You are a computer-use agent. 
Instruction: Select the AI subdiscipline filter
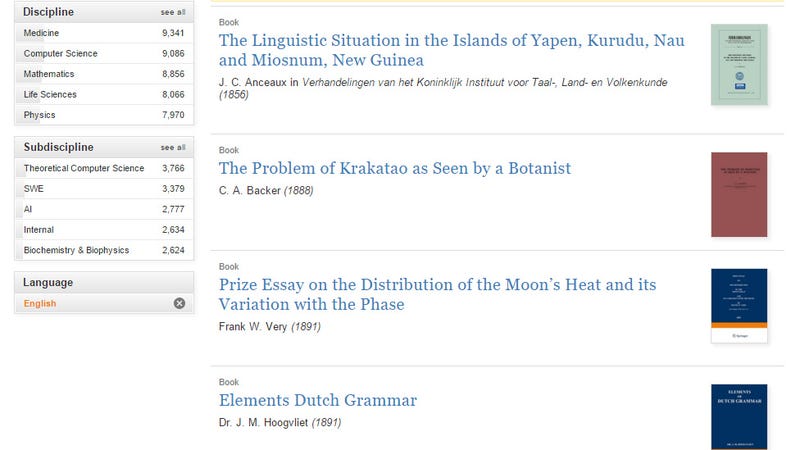[x=104, y=209]
